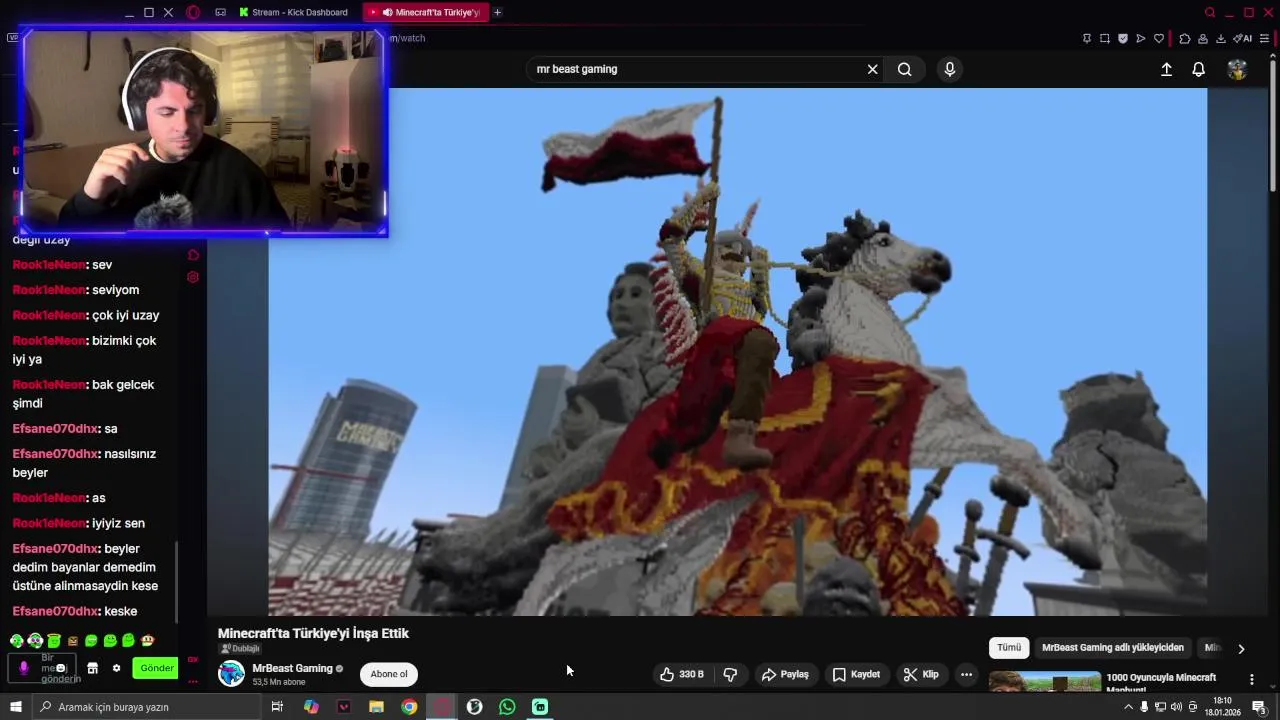Viewport: 1280px width, 720px height.
Task: Open the Windows notification center icon
Action: (1259, 707)
